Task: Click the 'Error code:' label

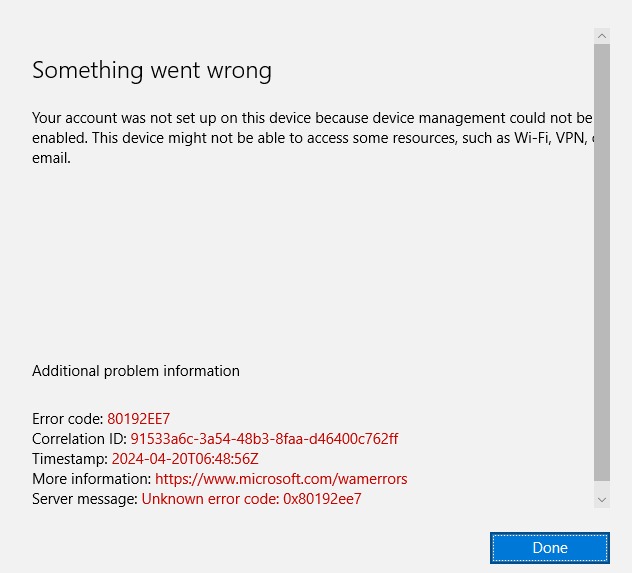Action: [68, 419]
